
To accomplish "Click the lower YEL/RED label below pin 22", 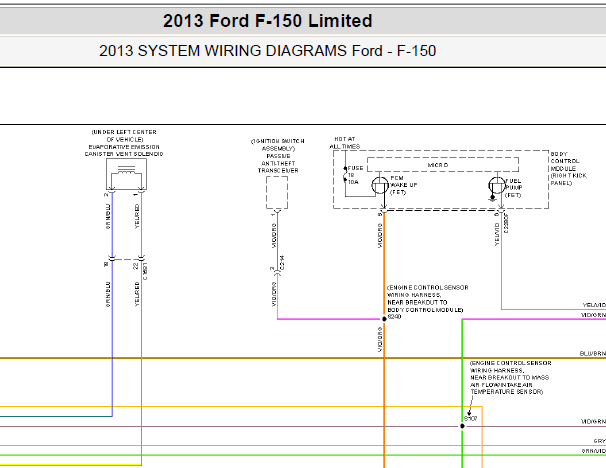I will coord(137,294).
